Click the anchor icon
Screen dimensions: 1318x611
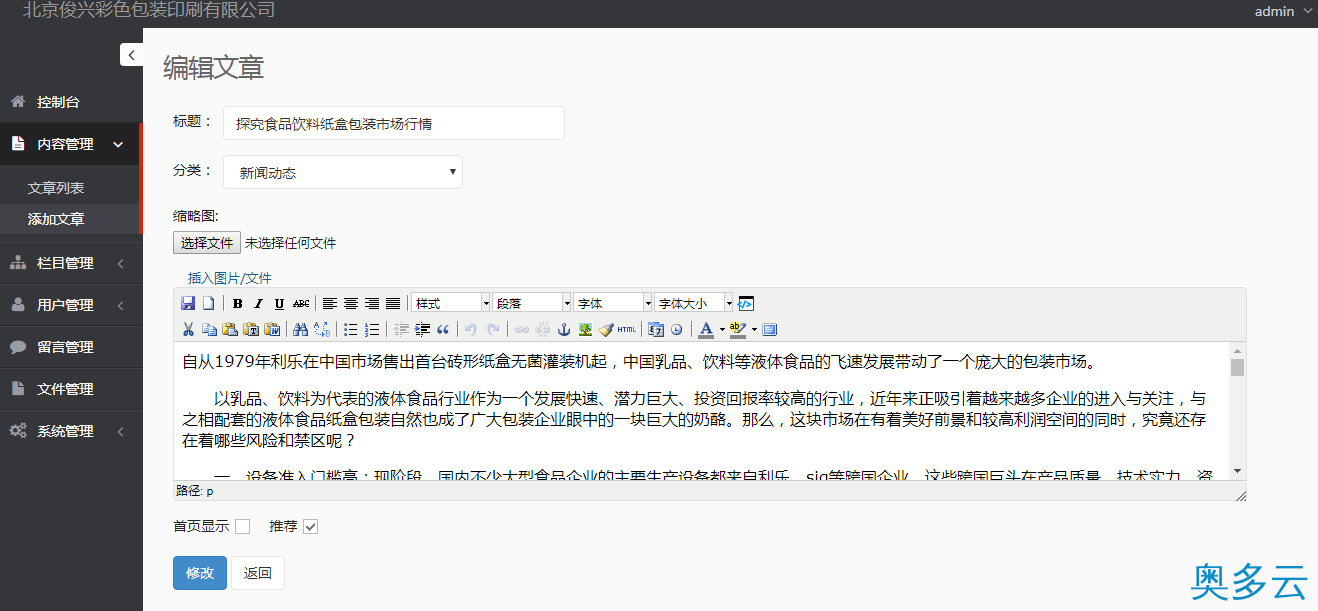tap(564, 329)
